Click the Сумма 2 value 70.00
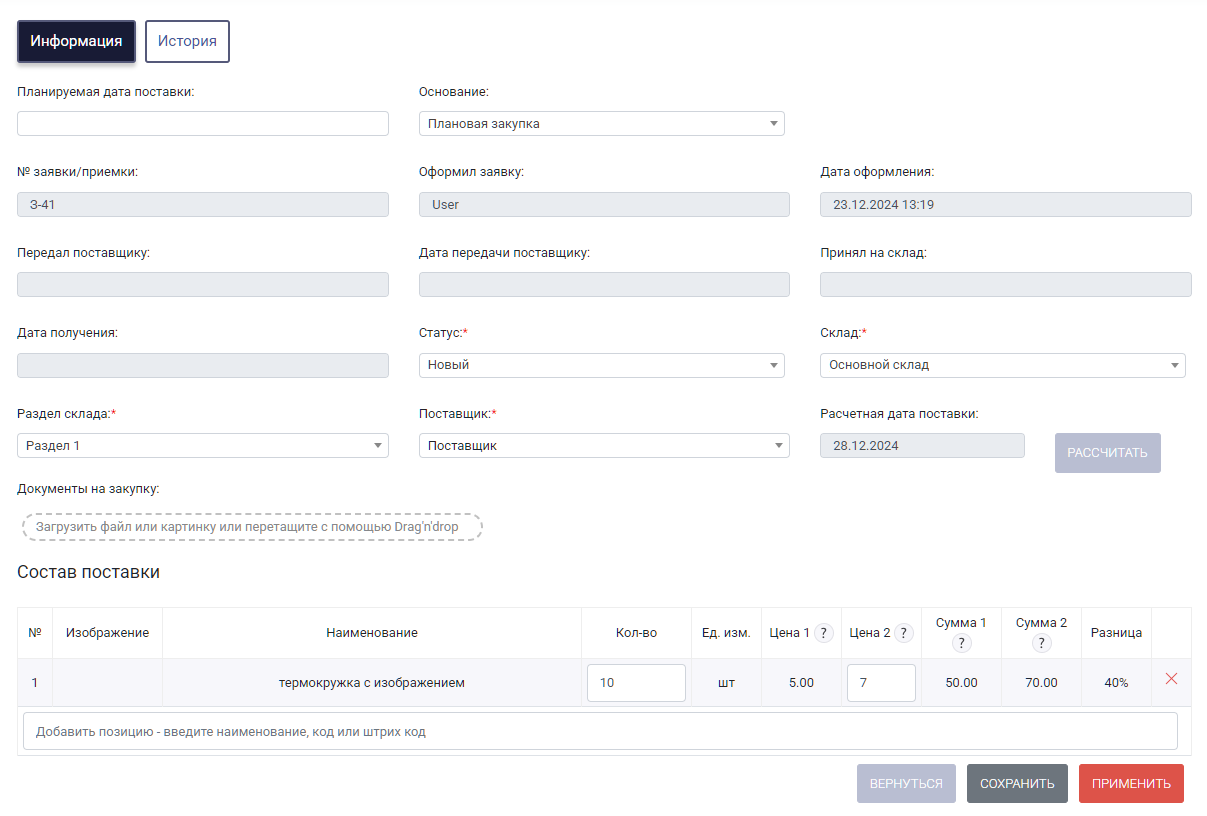 point(1041,683)
